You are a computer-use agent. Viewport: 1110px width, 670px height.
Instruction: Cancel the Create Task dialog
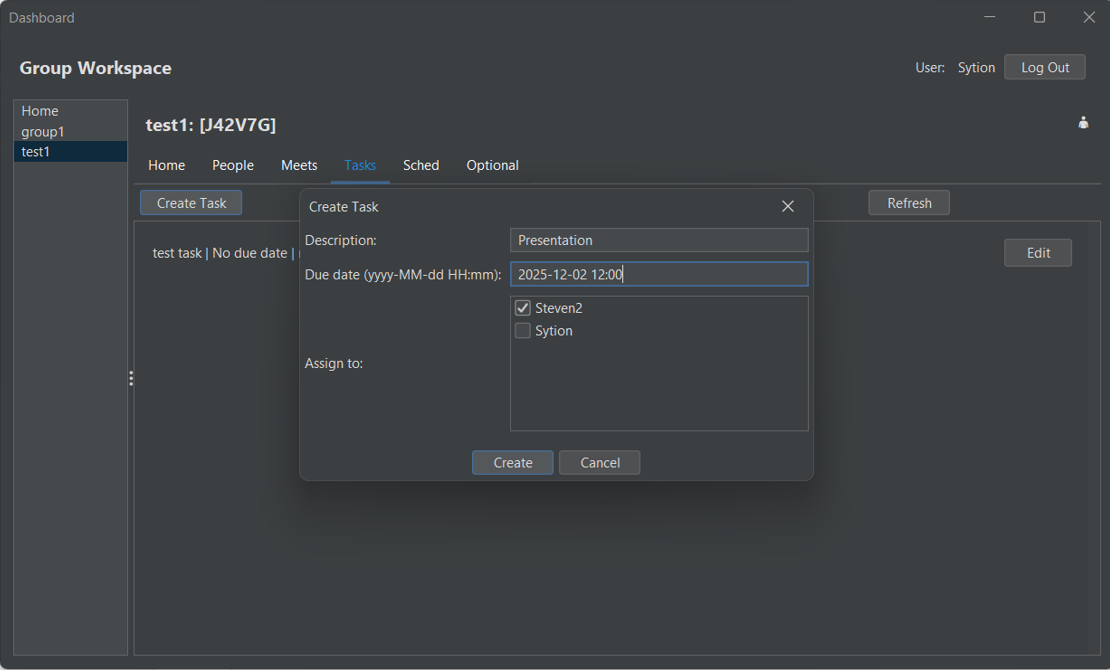600,462
